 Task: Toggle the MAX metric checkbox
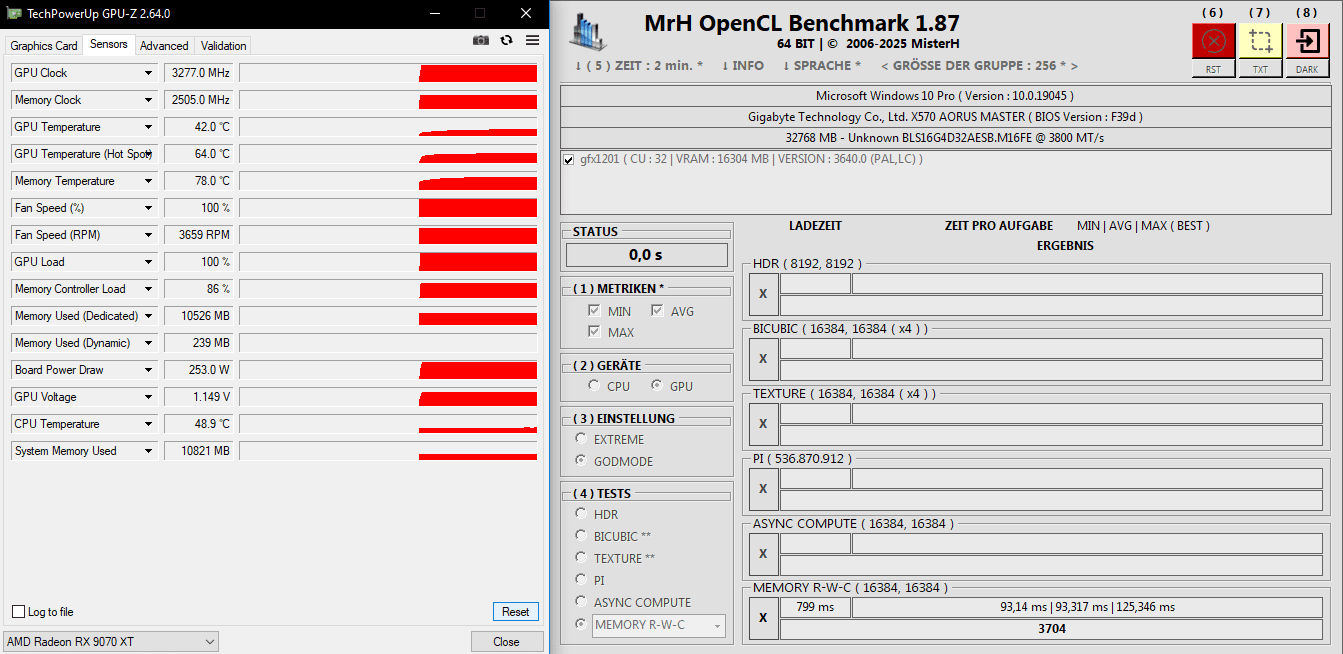coord(595,332)
